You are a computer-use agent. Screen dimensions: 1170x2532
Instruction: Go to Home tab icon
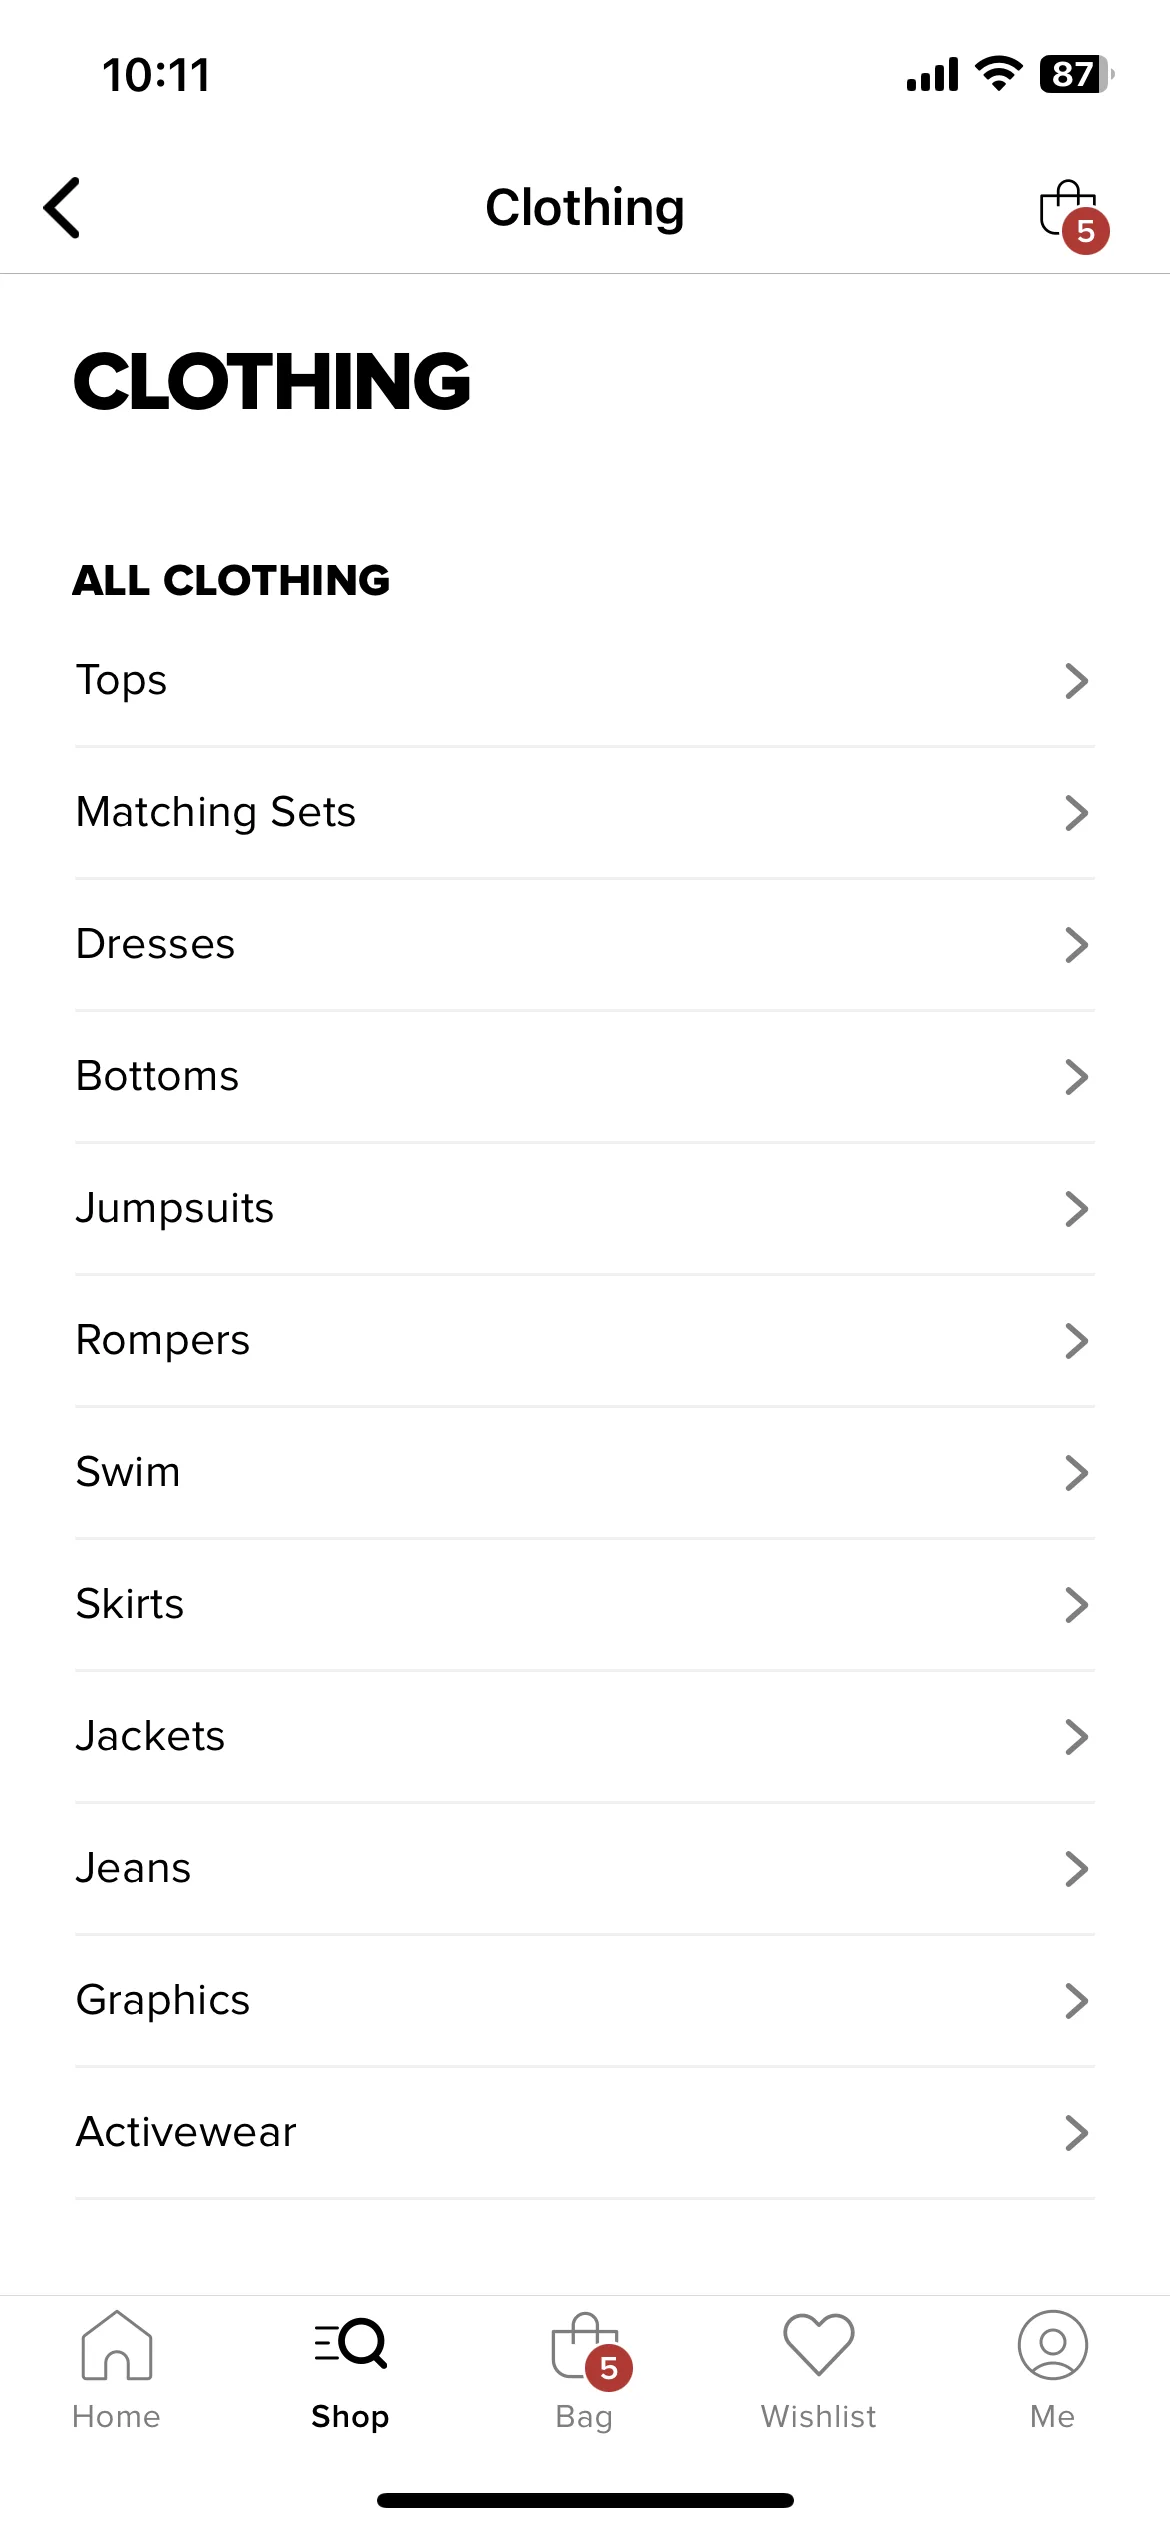116,2345
